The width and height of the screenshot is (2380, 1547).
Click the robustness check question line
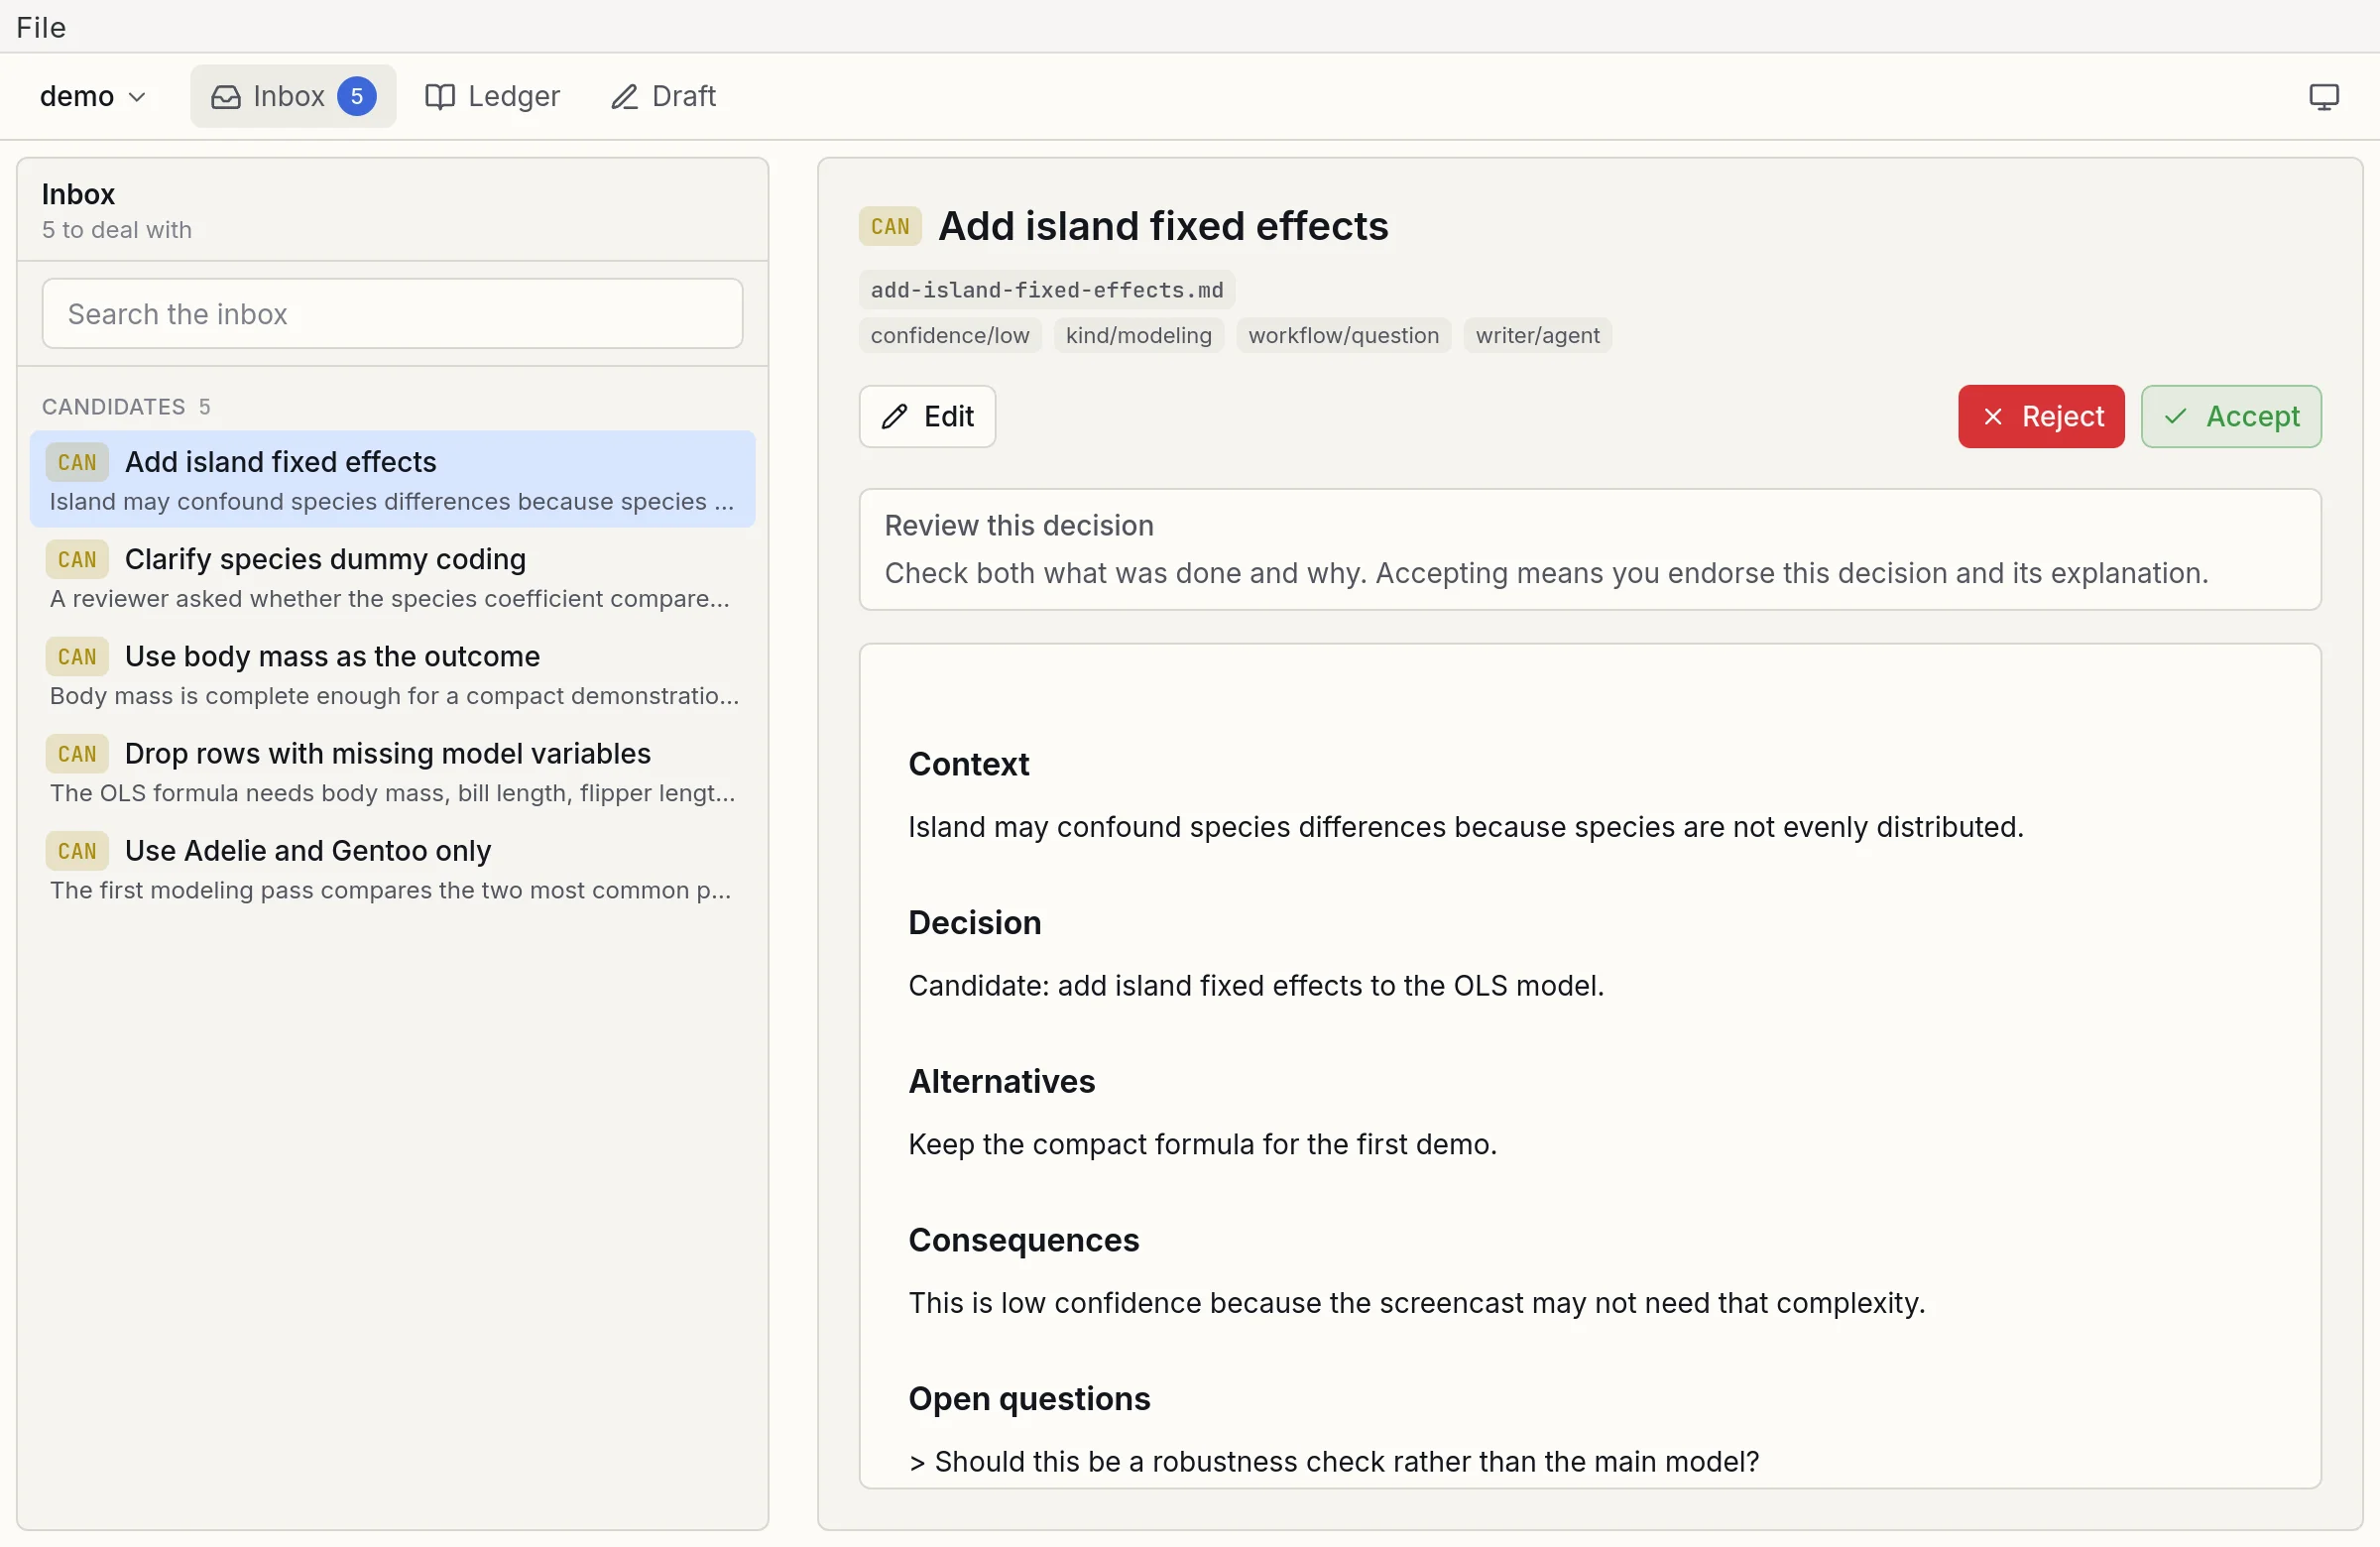click(1333, 1461)
